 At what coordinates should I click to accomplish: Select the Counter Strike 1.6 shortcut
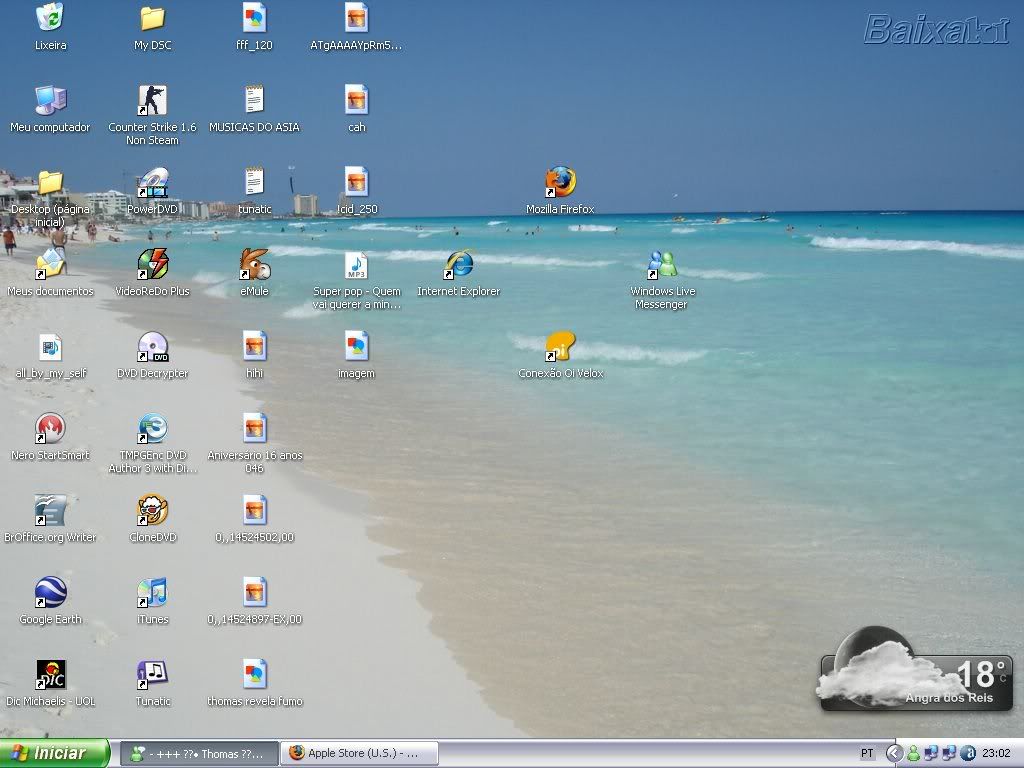coord(152,101)
